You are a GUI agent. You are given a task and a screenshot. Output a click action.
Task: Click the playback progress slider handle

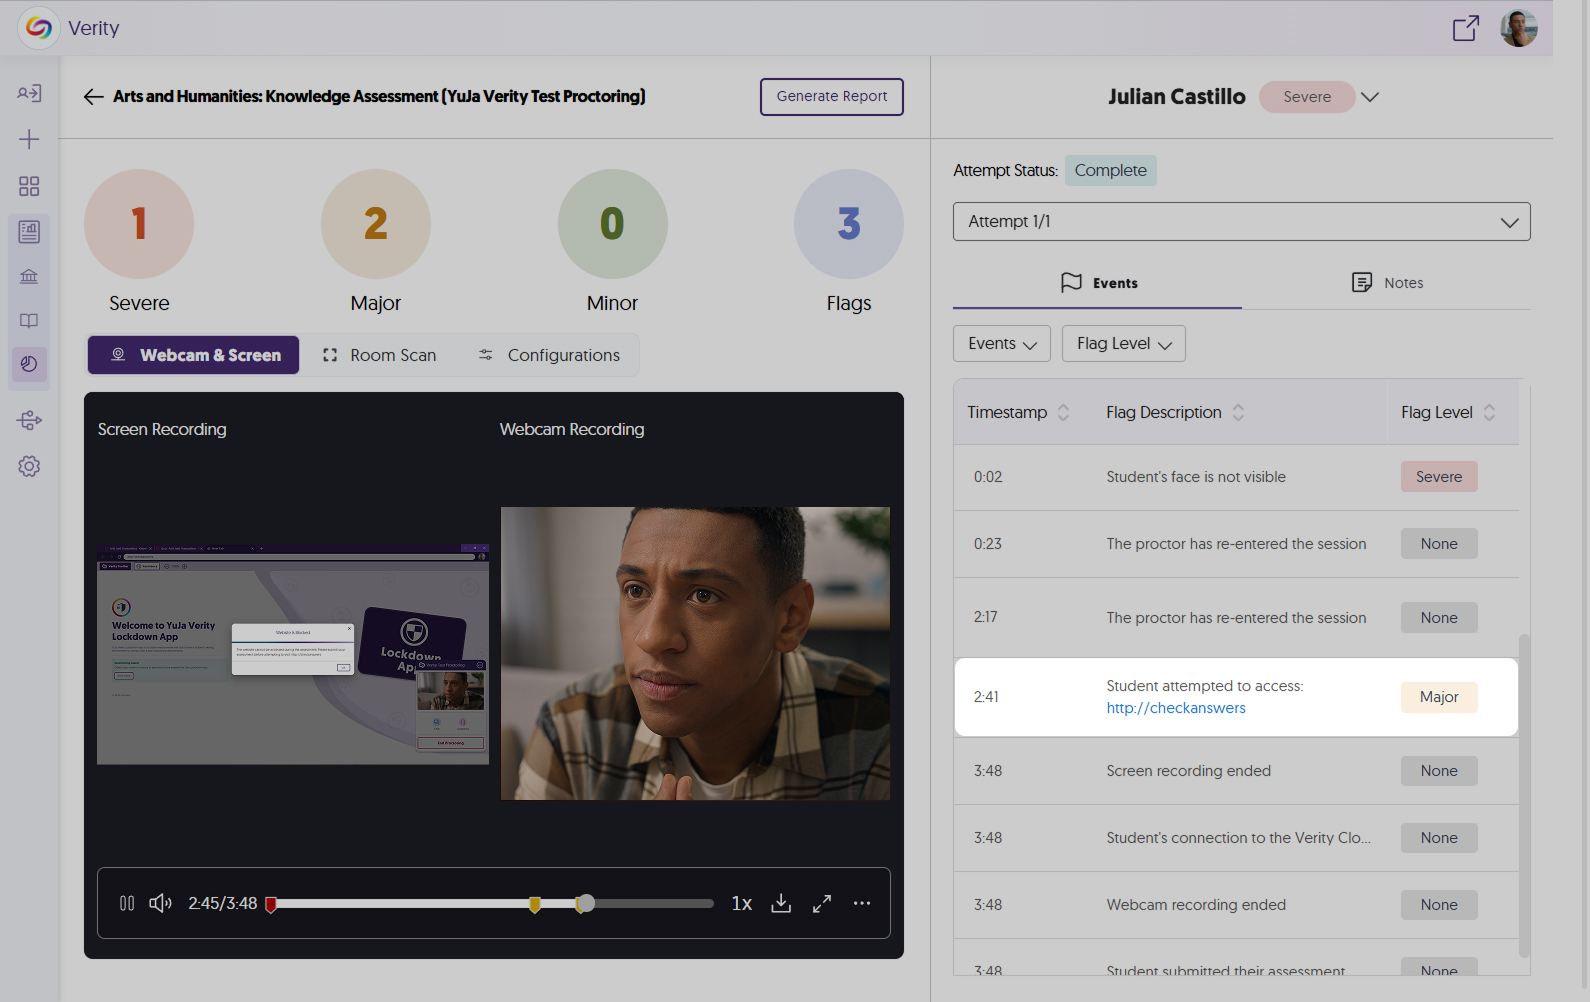[x=587, y=904]
